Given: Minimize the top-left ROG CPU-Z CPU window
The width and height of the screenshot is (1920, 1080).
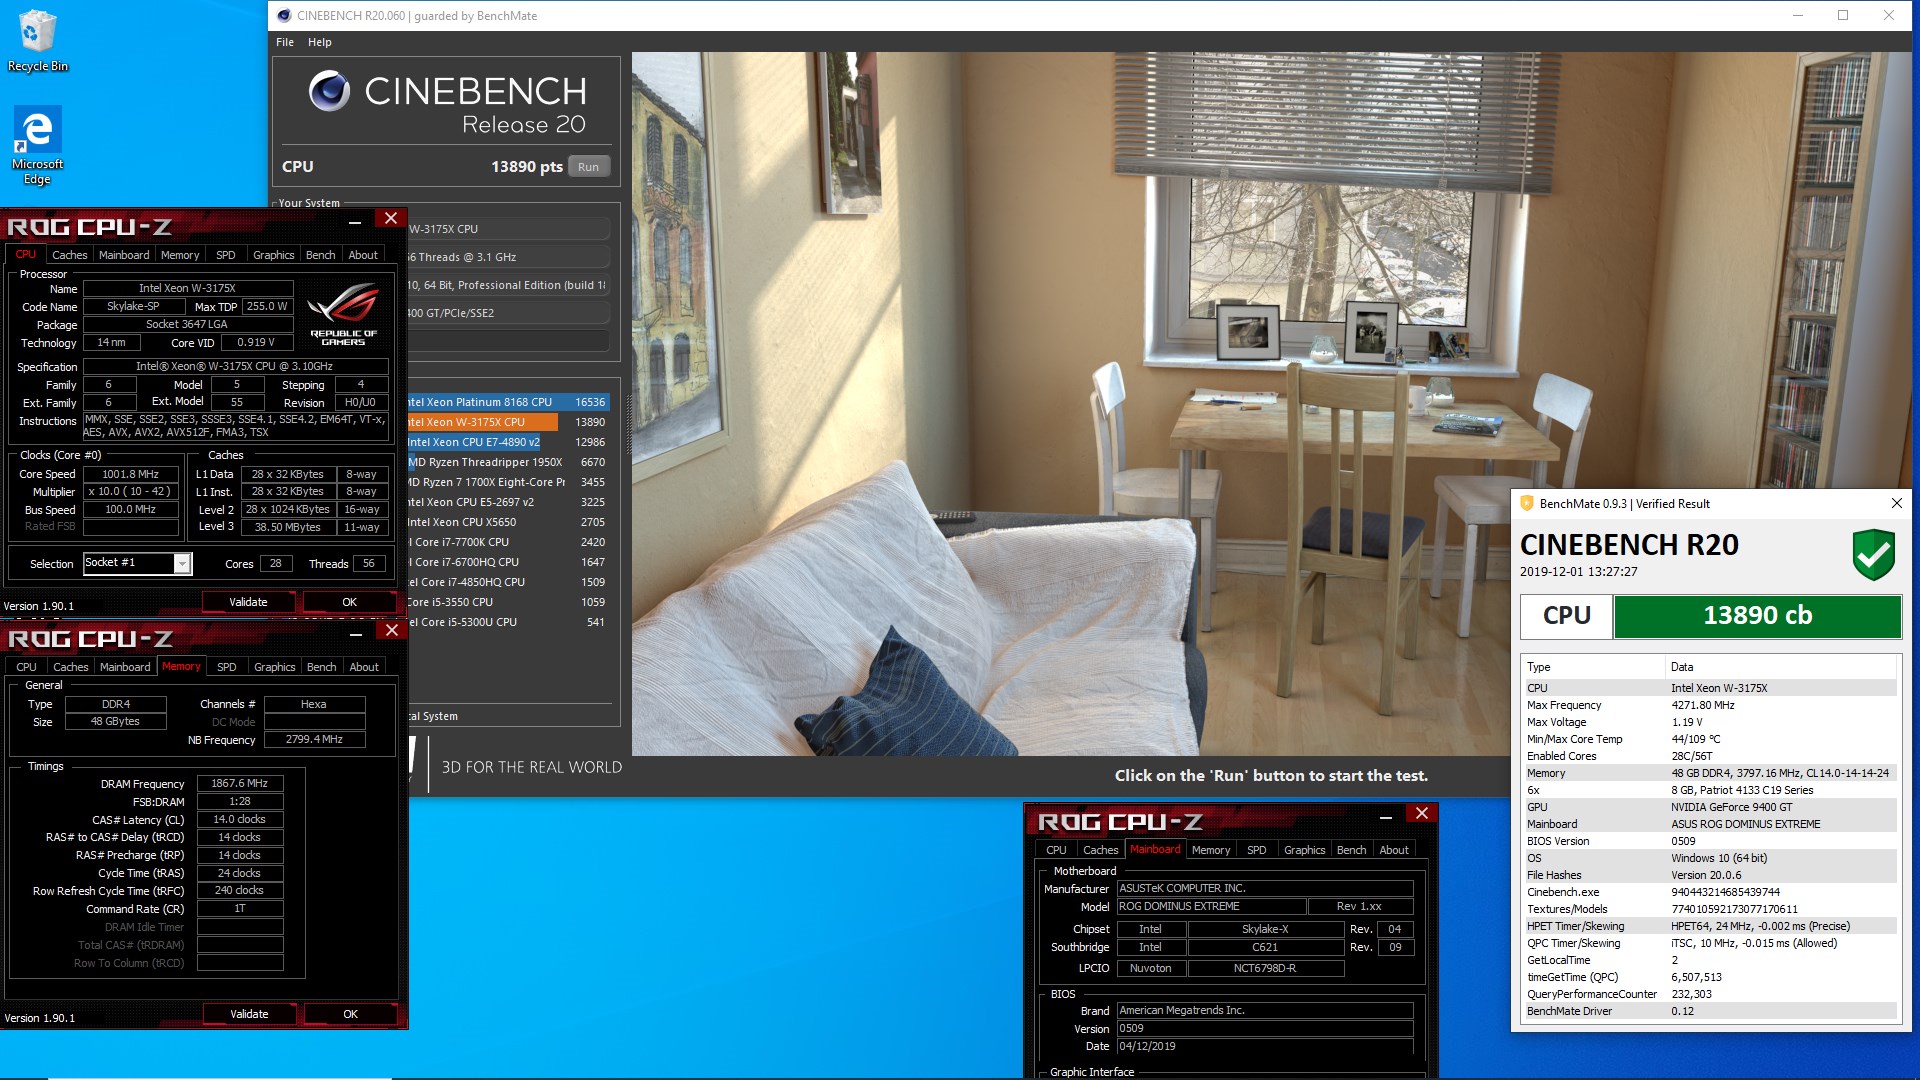Looking at the screenshot, I should pyautogui.click(x=355, y=221).
